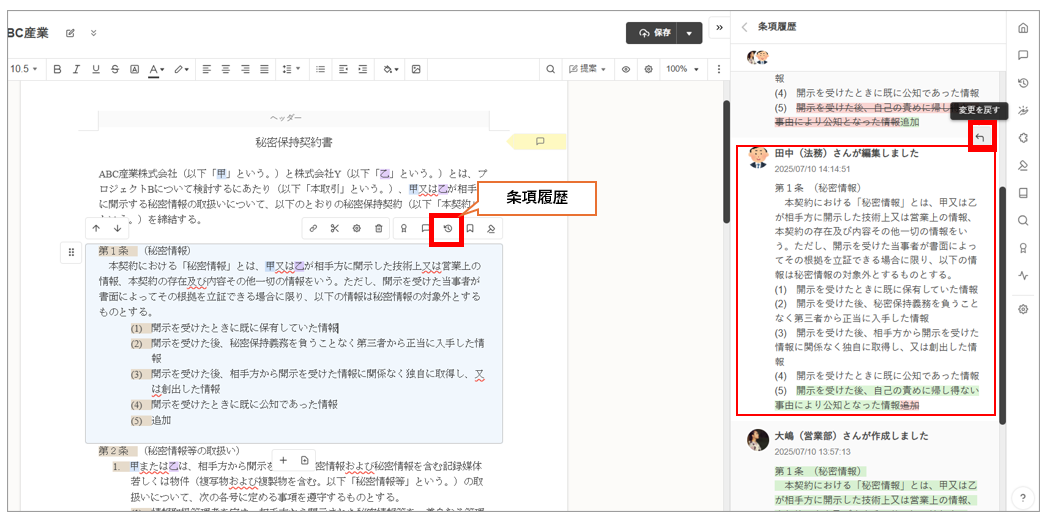Delete clause using the trash icon
Image resolution: width=1047 pixels, height=521 pixels.
pyautogui.click(x=379, y=229)
